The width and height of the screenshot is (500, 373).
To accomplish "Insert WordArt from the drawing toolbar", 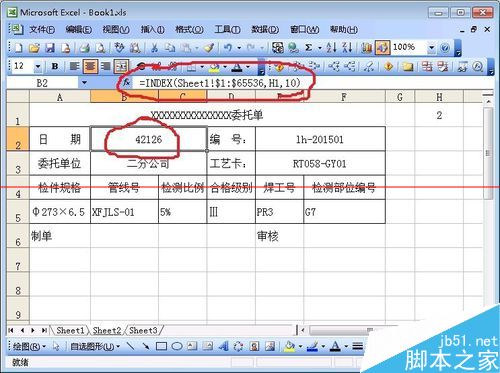I will 223,346.
